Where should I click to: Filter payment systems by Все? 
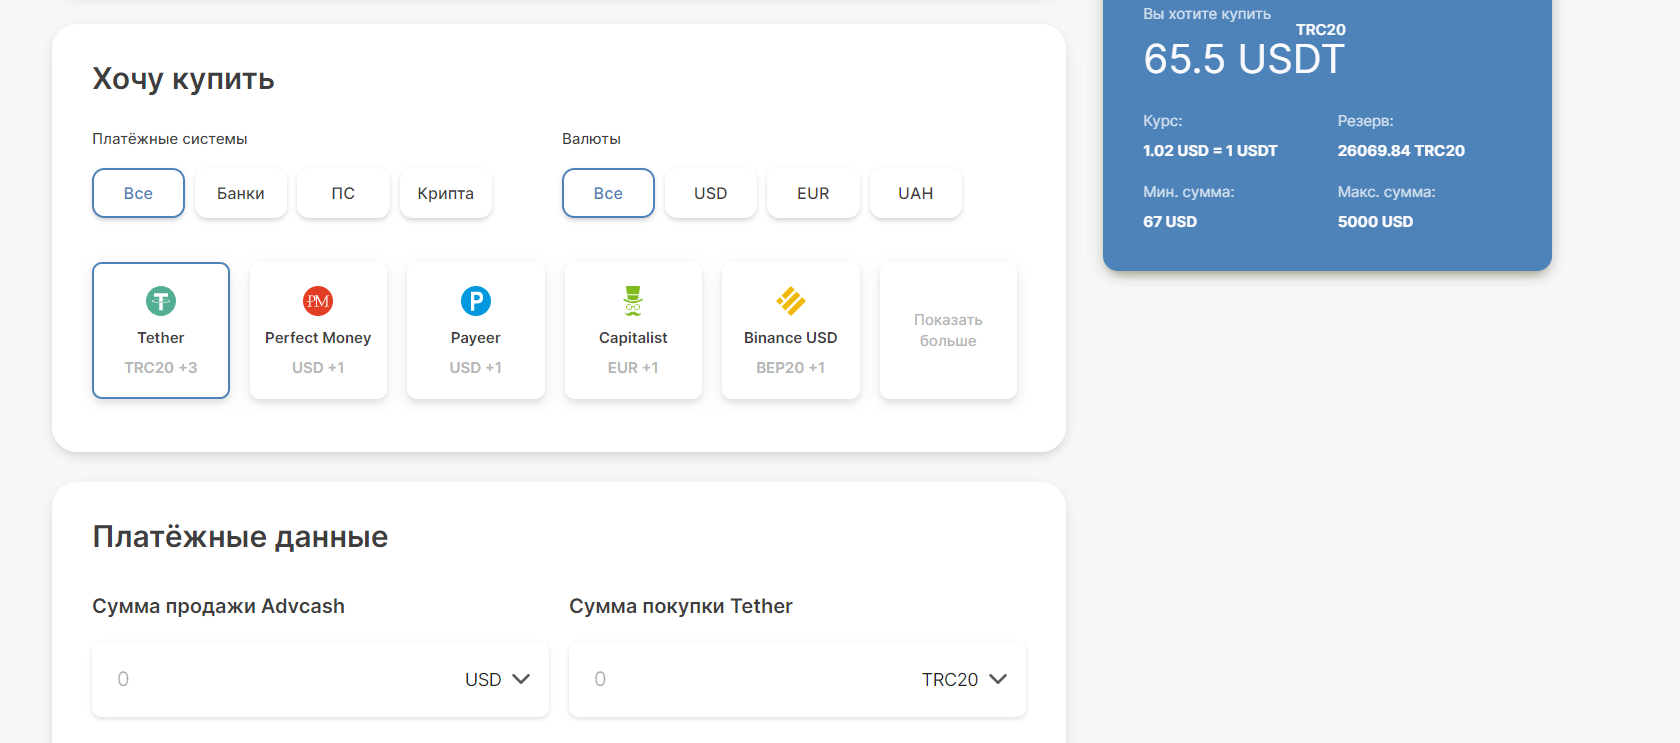[x=138, y=193]
